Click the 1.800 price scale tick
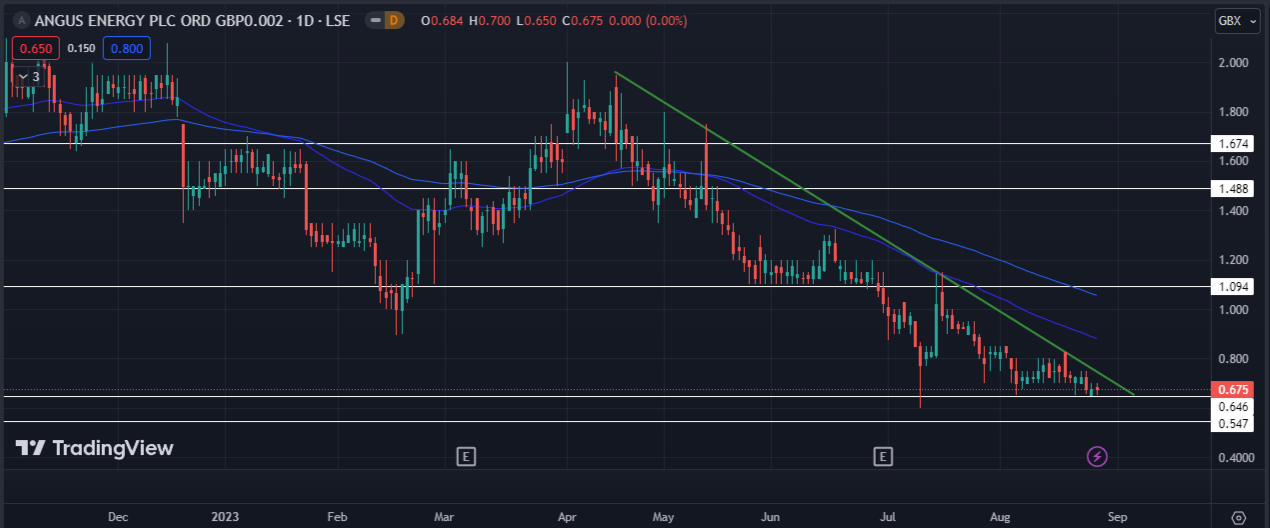Image resolution: width=1270 pixels, height=528 pixels. click(x=1234, y=112)
